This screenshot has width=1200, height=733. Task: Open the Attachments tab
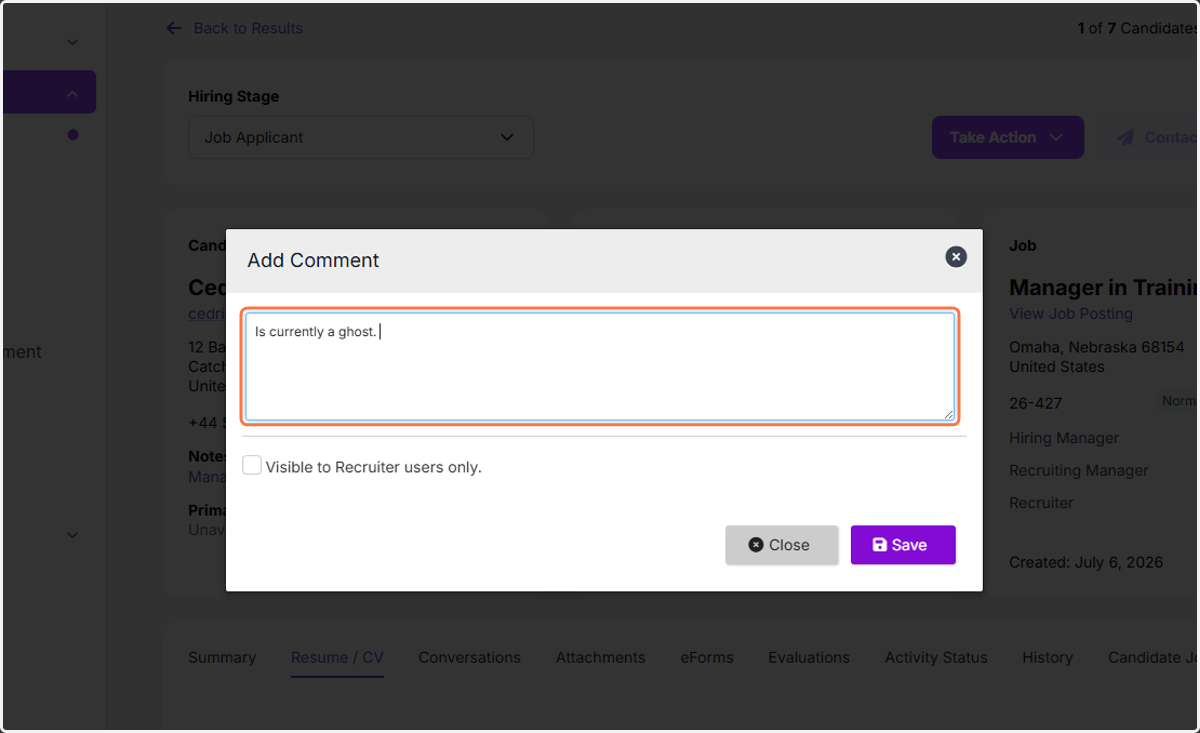(601, 657)
